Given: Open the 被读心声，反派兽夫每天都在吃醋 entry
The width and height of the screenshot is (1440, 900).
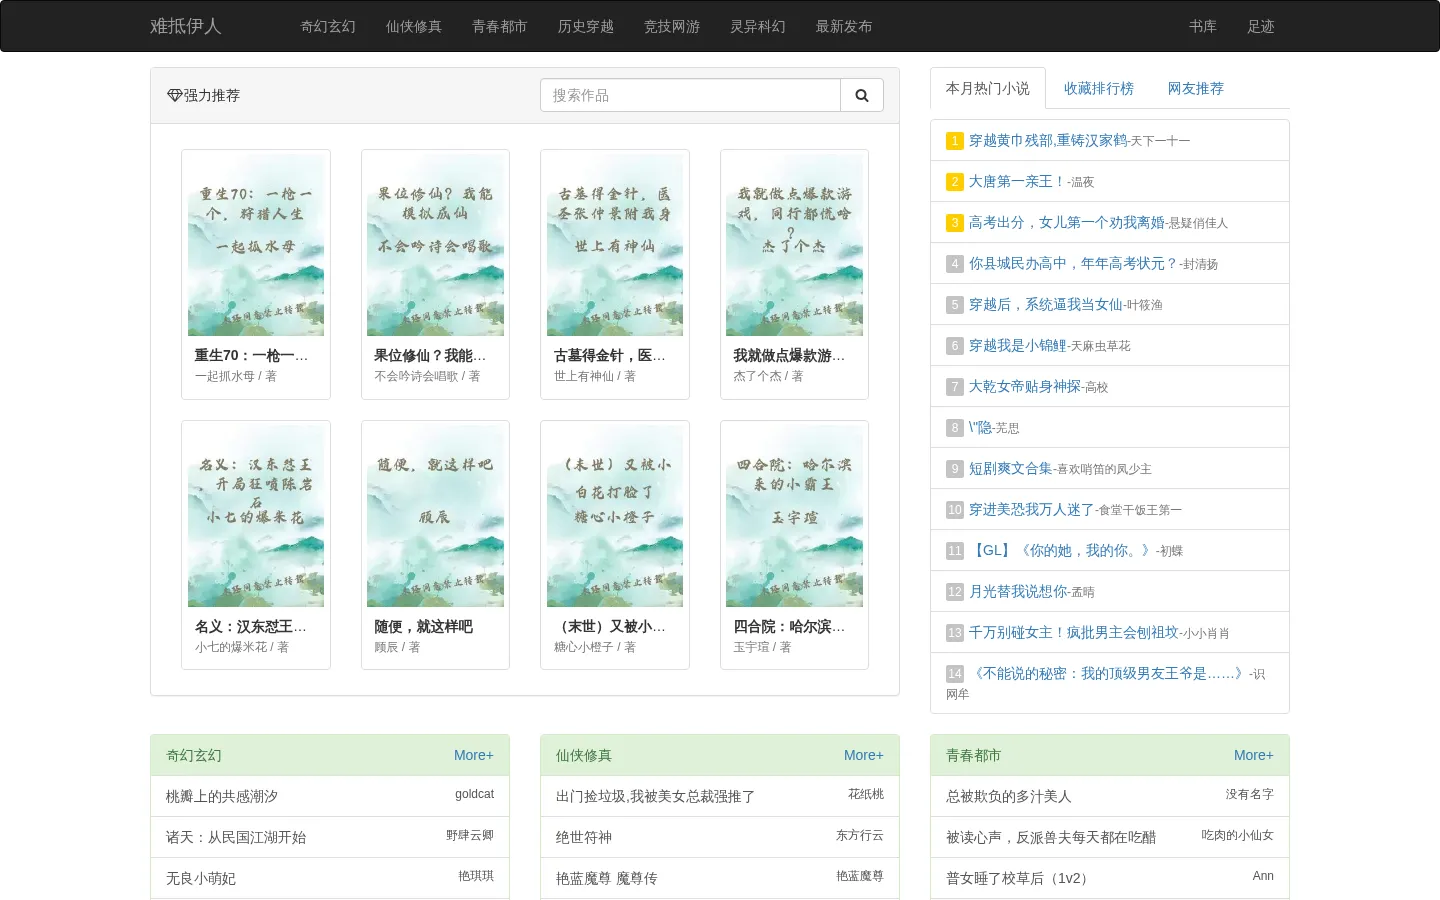Looking at the screenshot, I should (1051, 837).
